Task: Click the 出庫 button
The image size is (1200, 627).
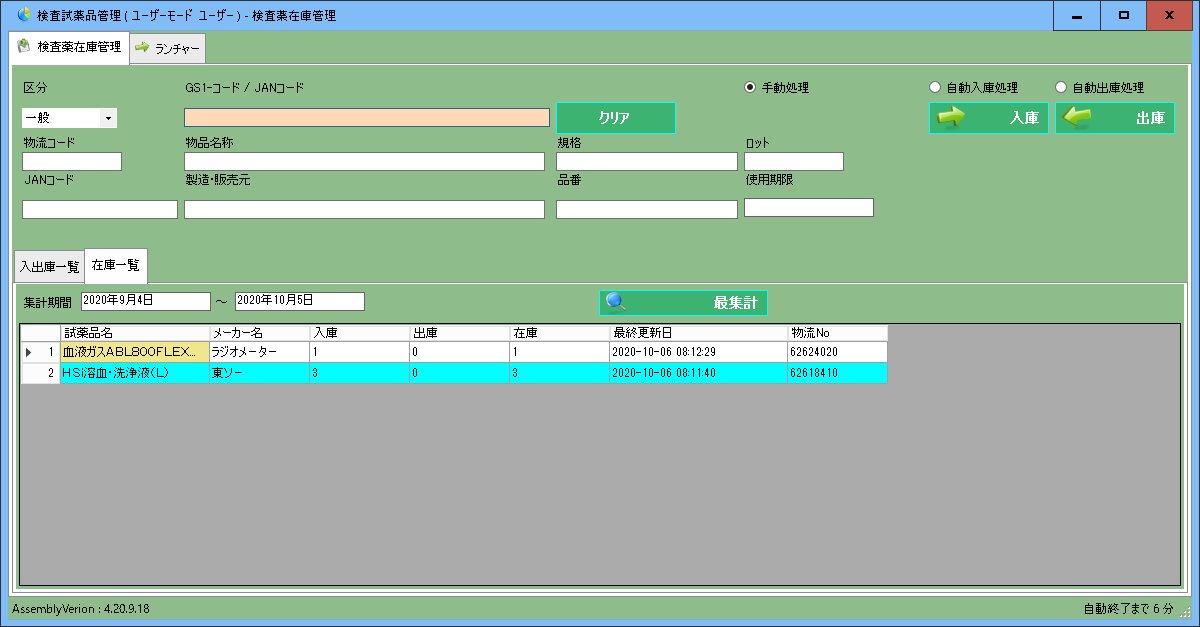Action: (1115, 117)
